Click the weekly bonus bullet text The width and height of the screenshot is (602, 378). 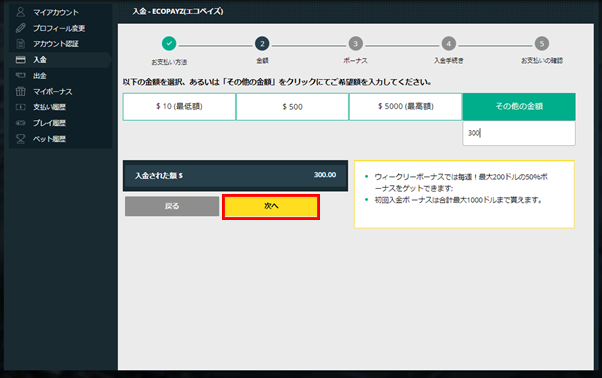tap(461, 182)
